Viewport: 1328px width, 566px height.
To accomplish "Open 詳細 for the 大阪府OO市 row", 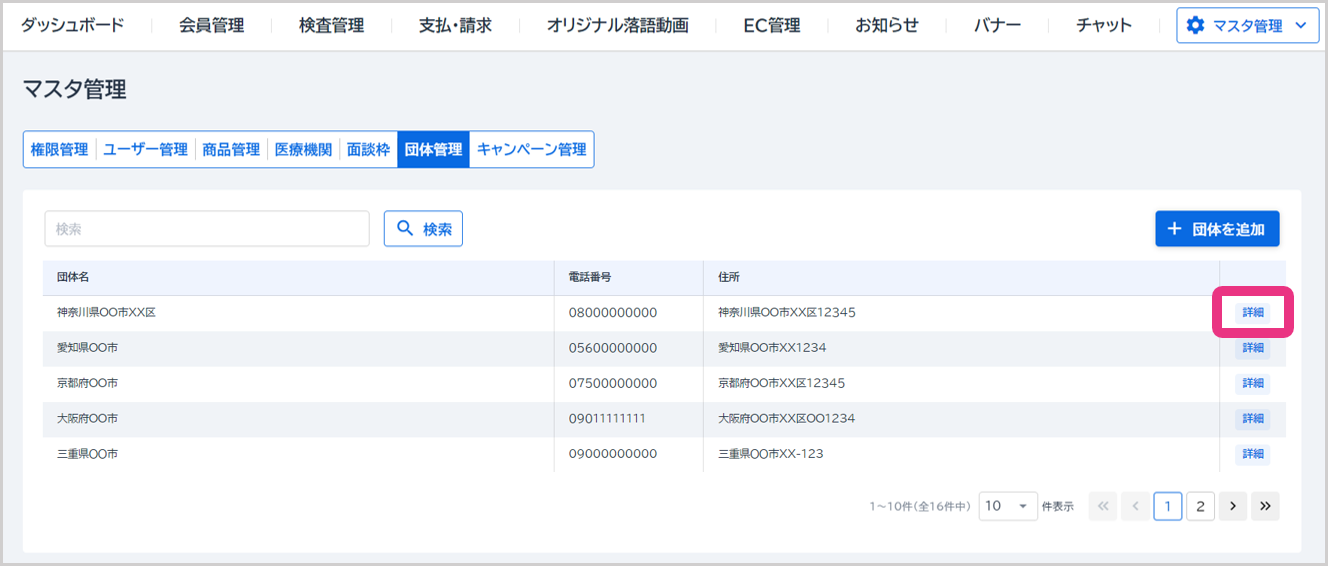I will coord(1253,419).
